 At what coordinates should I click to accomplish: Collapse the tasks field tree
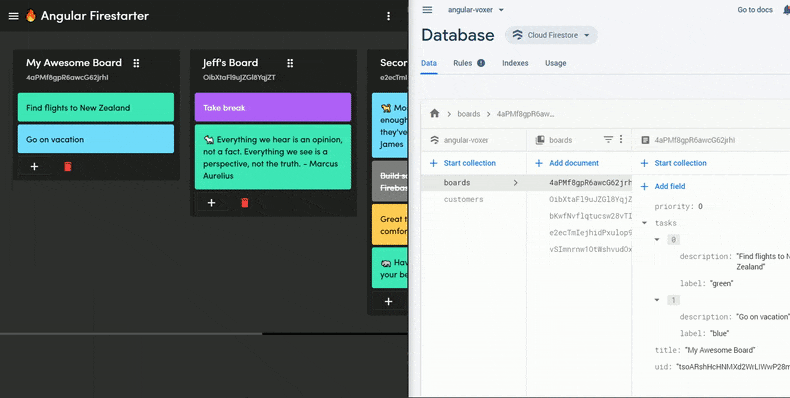pyautogui.click(x=644, y=223)
